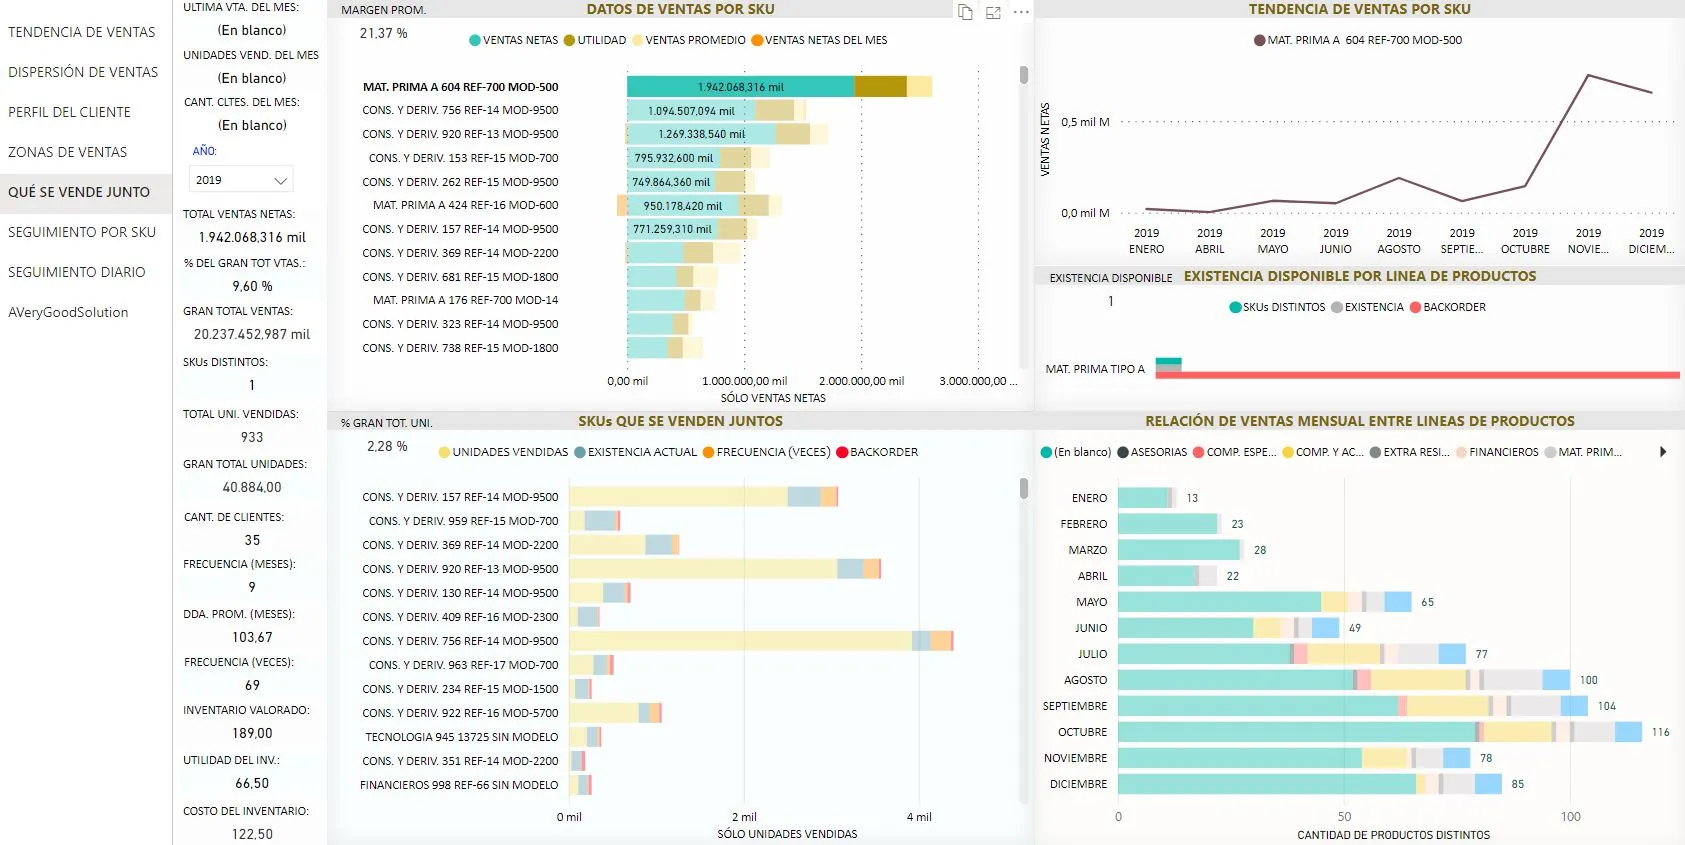Viewport: 1685px width, 845px height.
Task: Select ASESORIAS legend item
Action: click(x=1152, y=452)
